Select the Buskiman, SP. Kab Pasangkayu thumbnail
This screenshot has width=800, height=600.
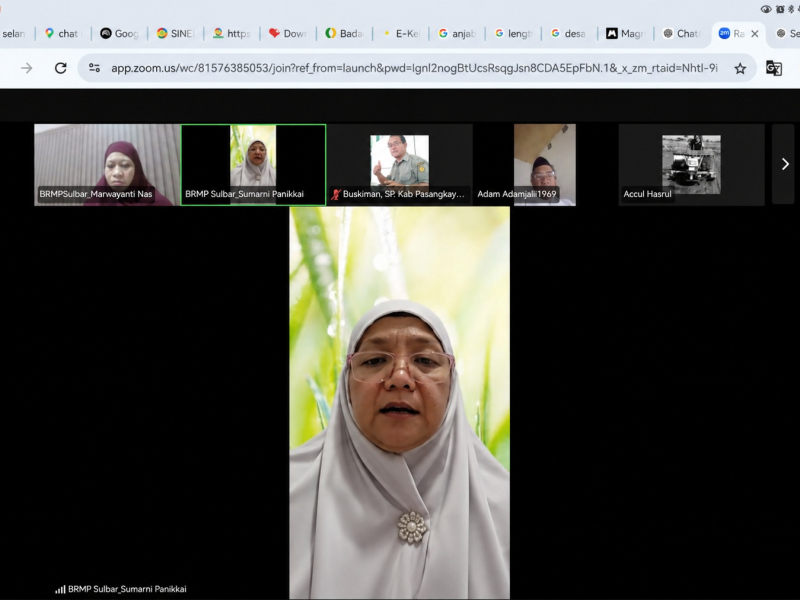coord(399,165)
